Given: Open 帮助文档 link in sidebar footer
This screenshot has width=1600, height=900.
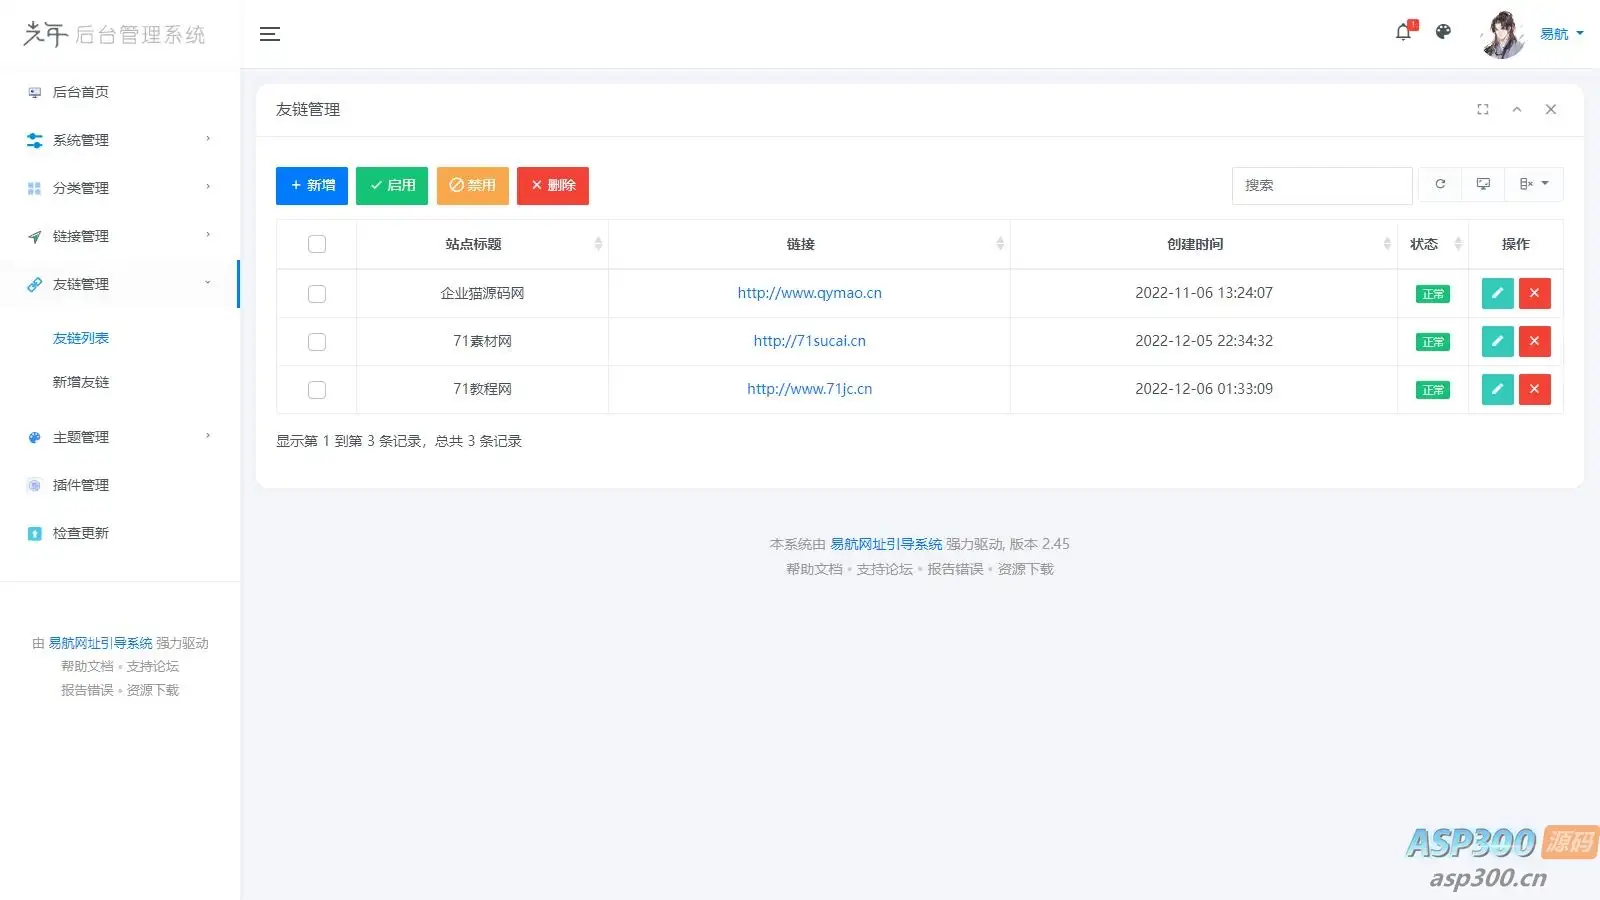Looking at the screenshot, I should (87, 666).
